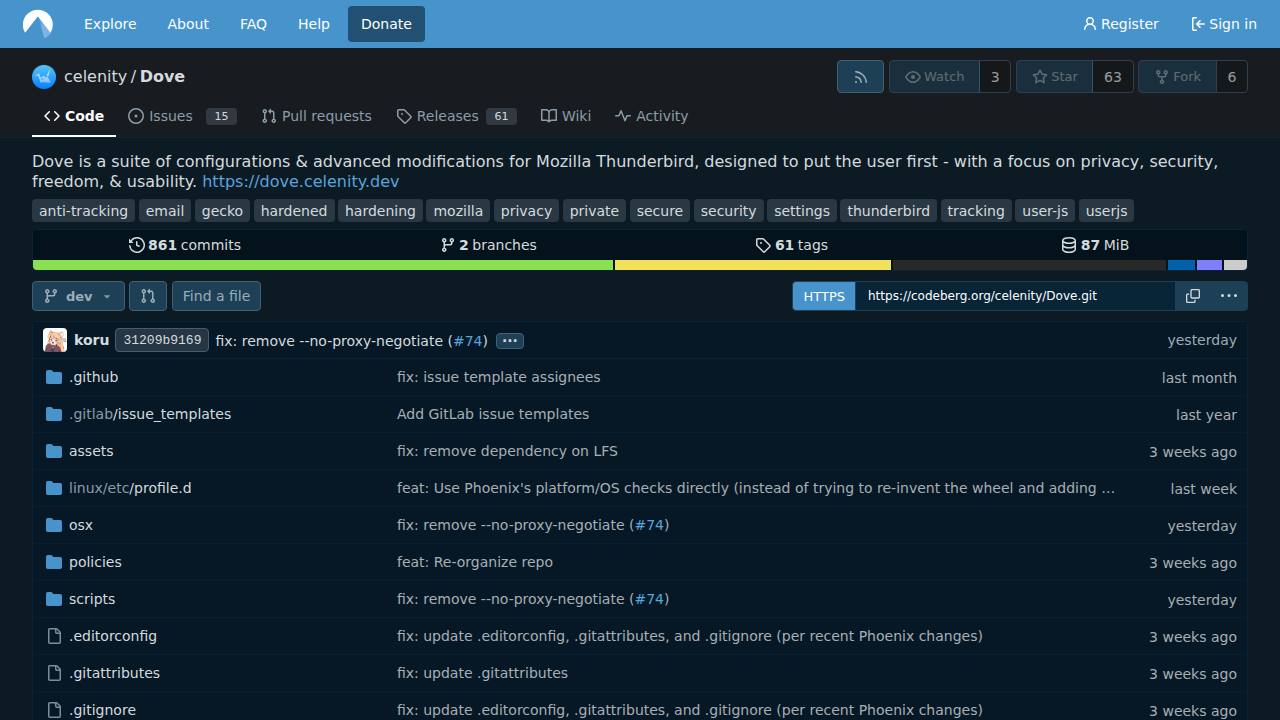Click the Star button
The width and height of the screenshot is (1280, 720).
pos(1055,77)
